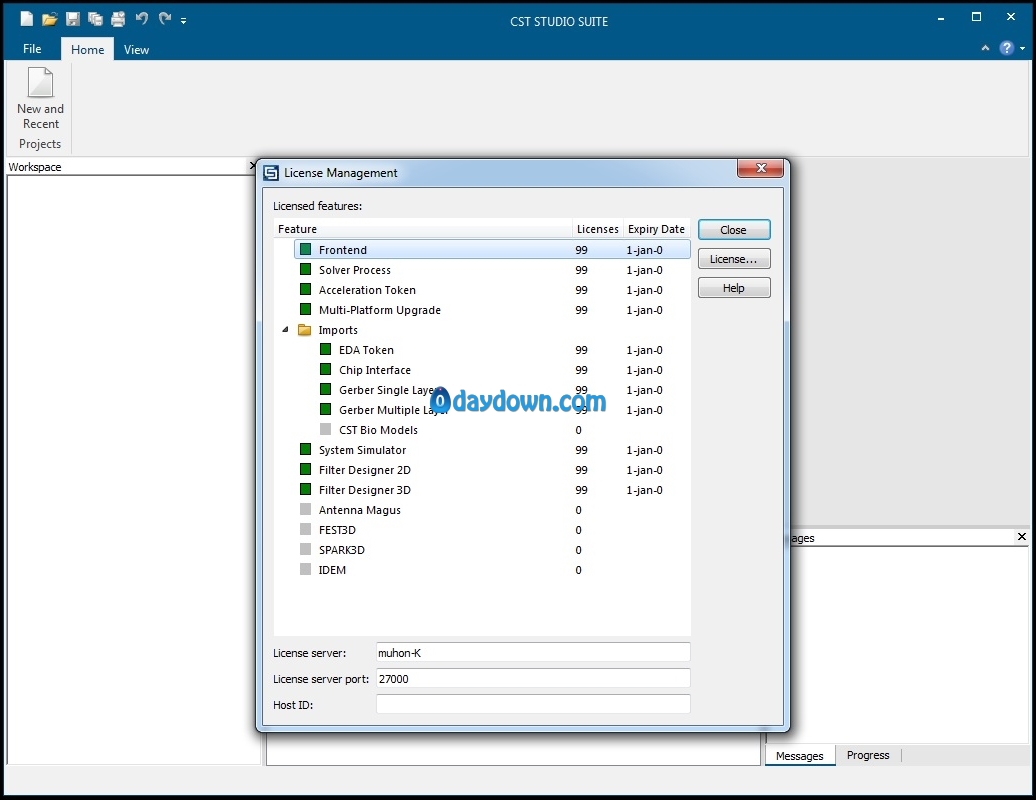
Task: Switch to the Messages tab
Action: (x=799, y=756)
